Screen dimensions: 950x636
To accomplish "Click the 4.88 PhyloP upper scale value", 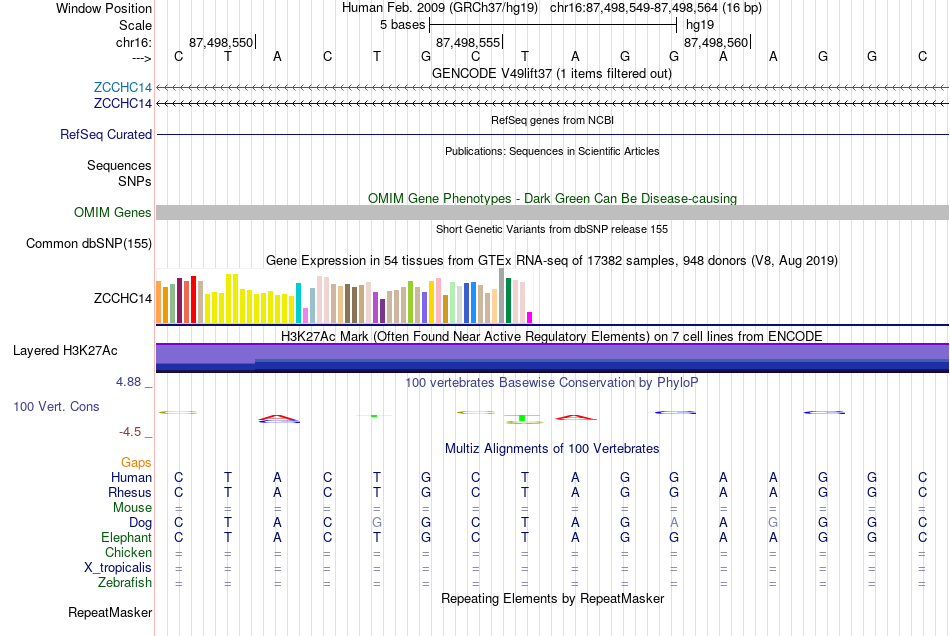I will click(128, 382).
